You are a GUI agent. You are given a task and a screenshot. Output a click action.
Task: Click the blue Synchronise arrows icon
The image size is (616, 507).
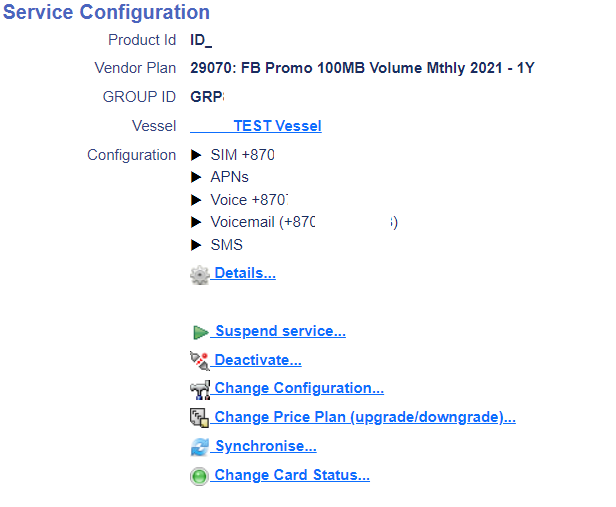click(x=200, y=447)
